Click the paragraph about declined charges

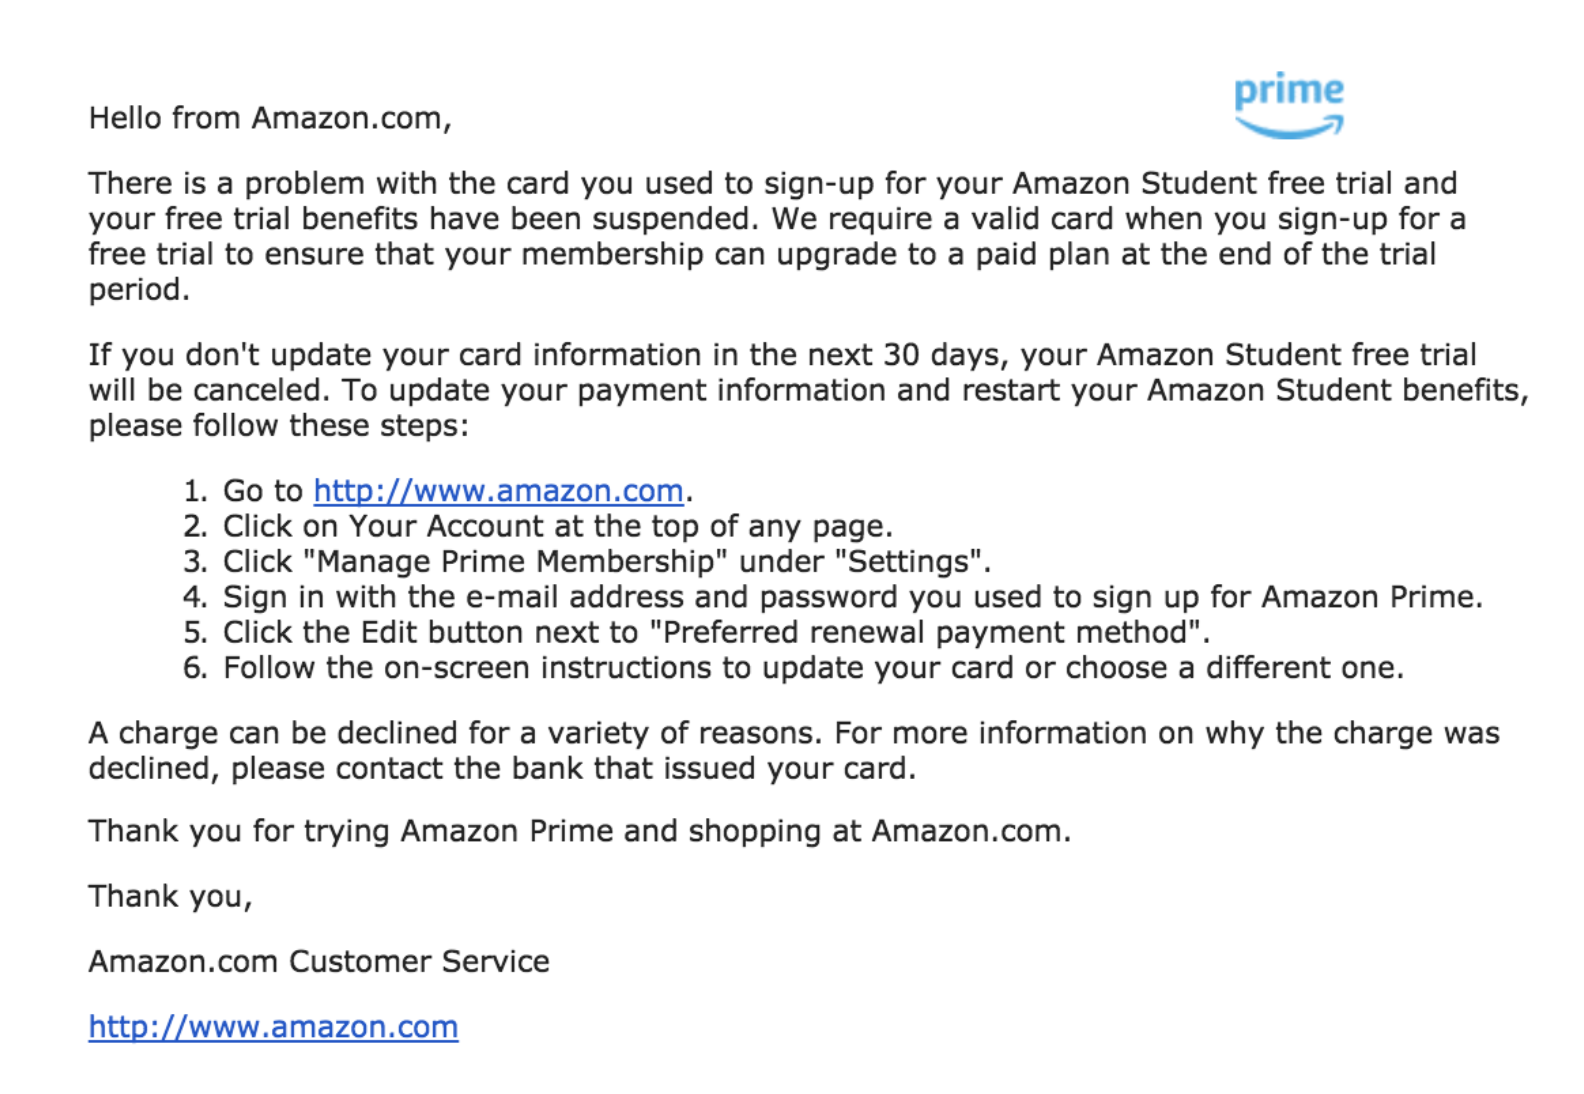click(793, 750)
